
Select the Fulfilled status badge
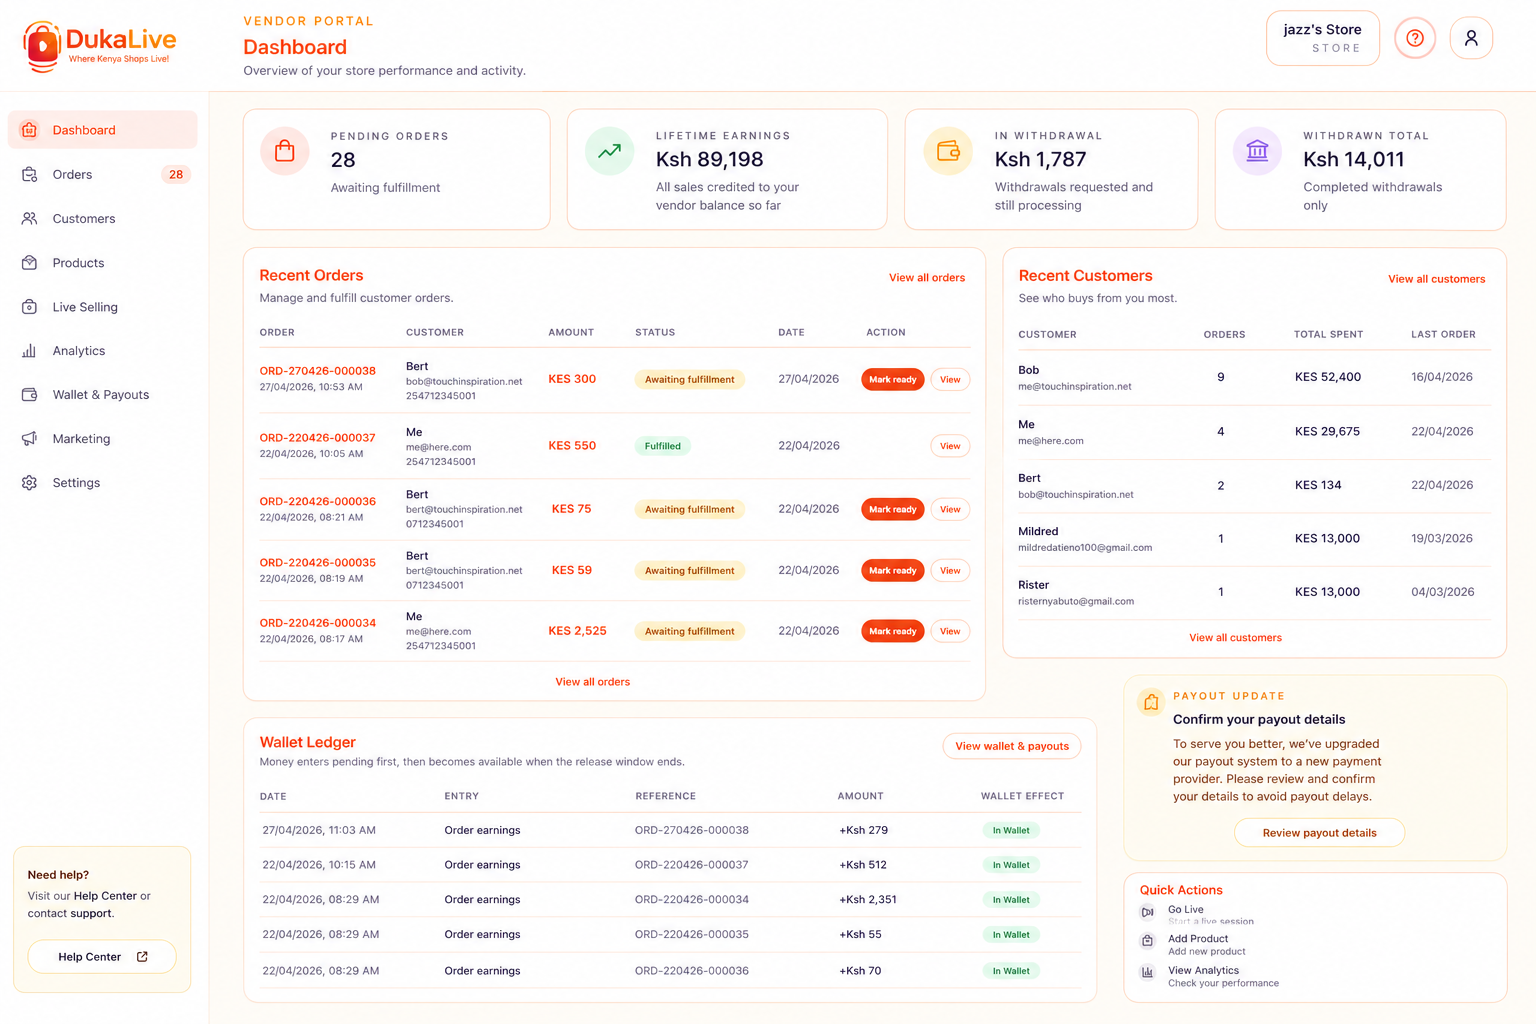pos(662,446)
